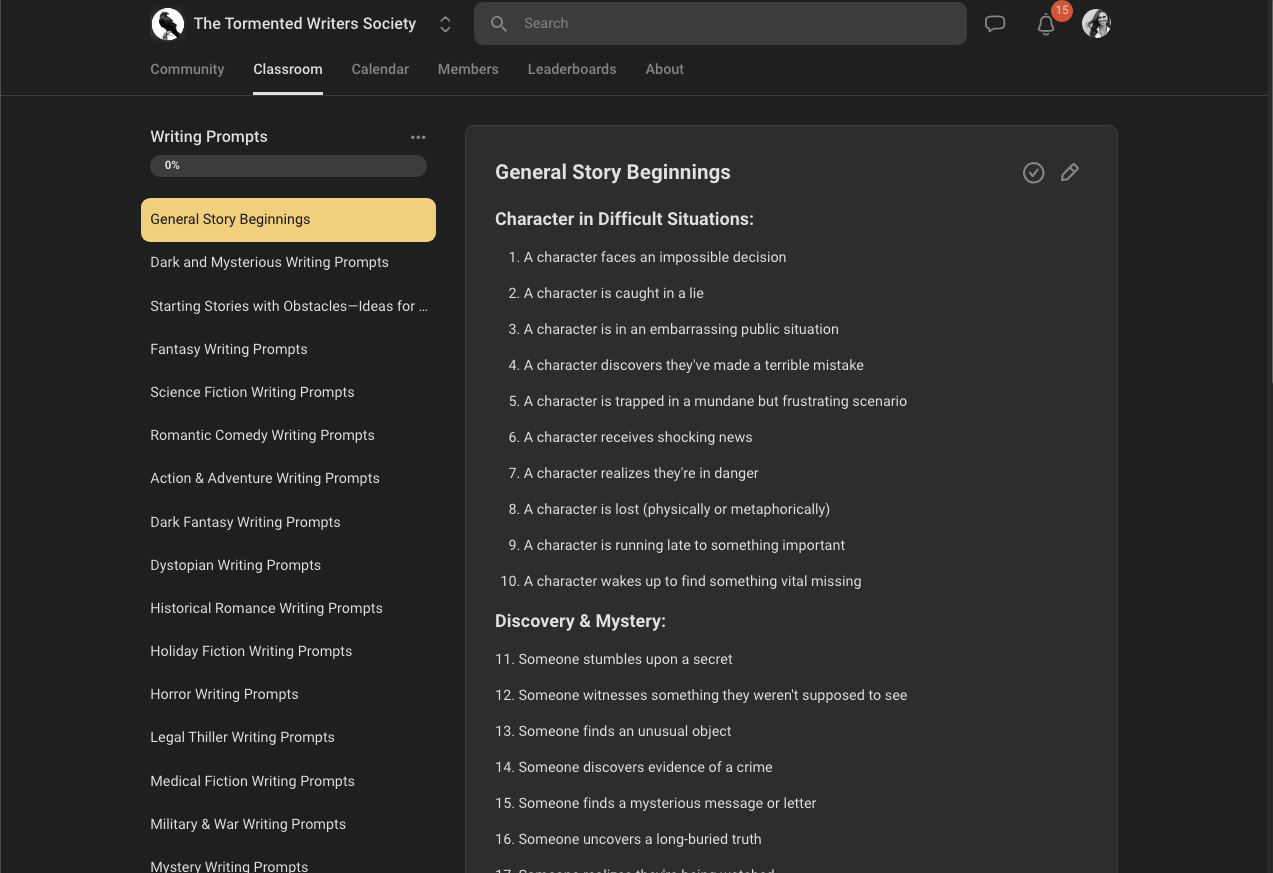View the Leaderboards tab

[x=572, y=69]
